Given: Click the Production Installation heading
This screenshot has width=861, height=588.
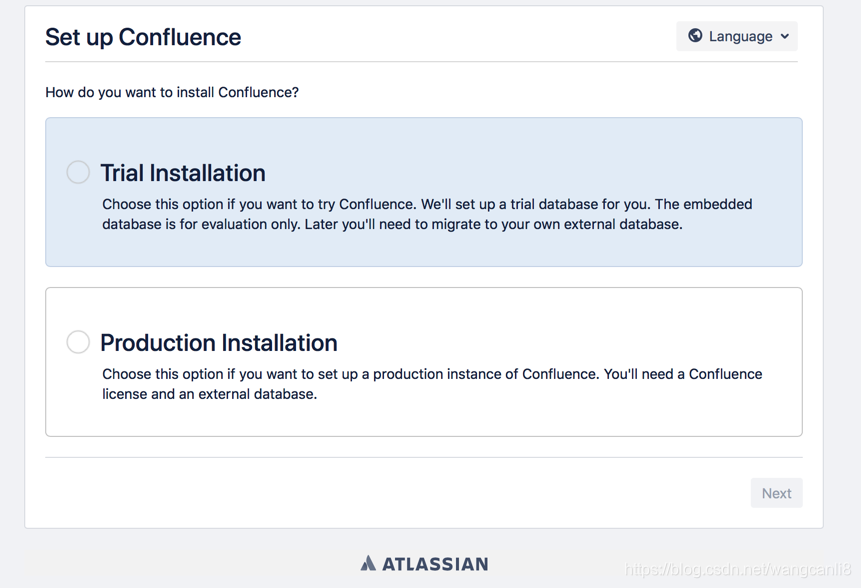Looking at the screenshot, I should 219,343.
